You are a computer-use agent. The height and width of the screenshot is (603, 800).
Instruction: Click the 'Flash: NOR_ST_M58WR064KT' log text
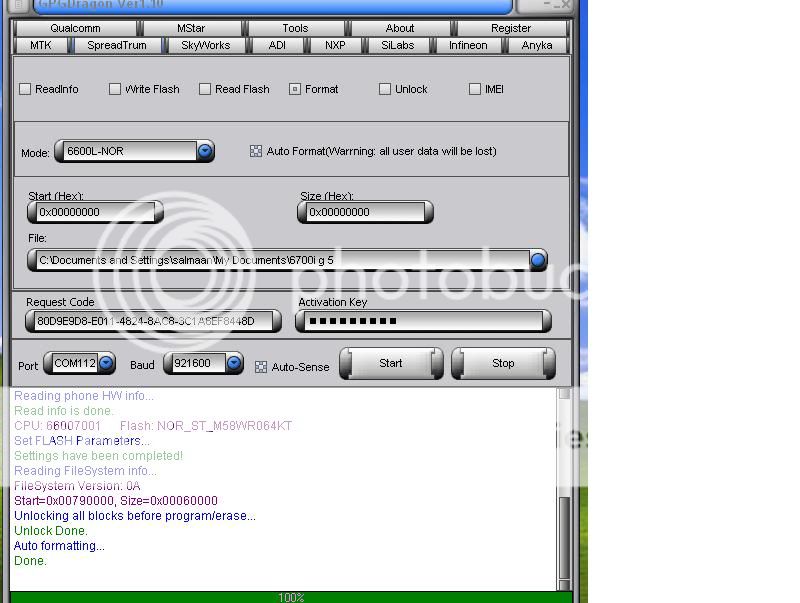coord(206,426)
